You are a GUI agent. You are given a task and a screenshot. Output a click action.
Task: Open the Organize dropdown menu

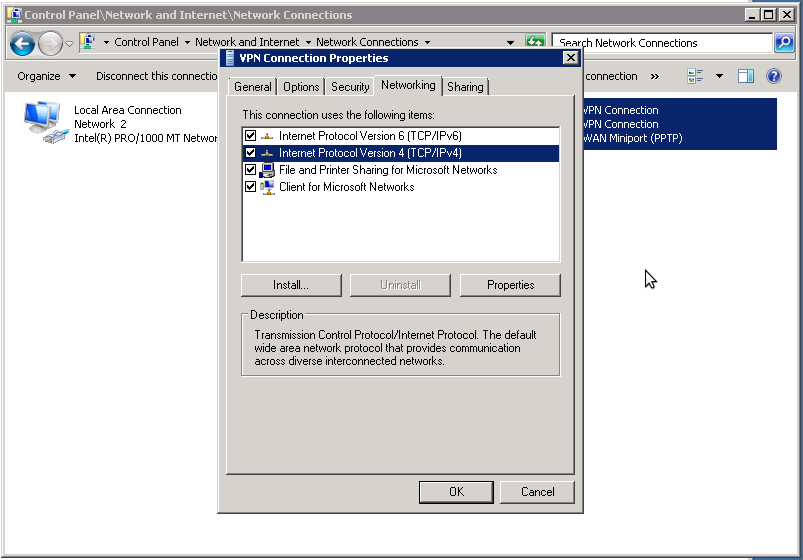click(x=46, y=76)
